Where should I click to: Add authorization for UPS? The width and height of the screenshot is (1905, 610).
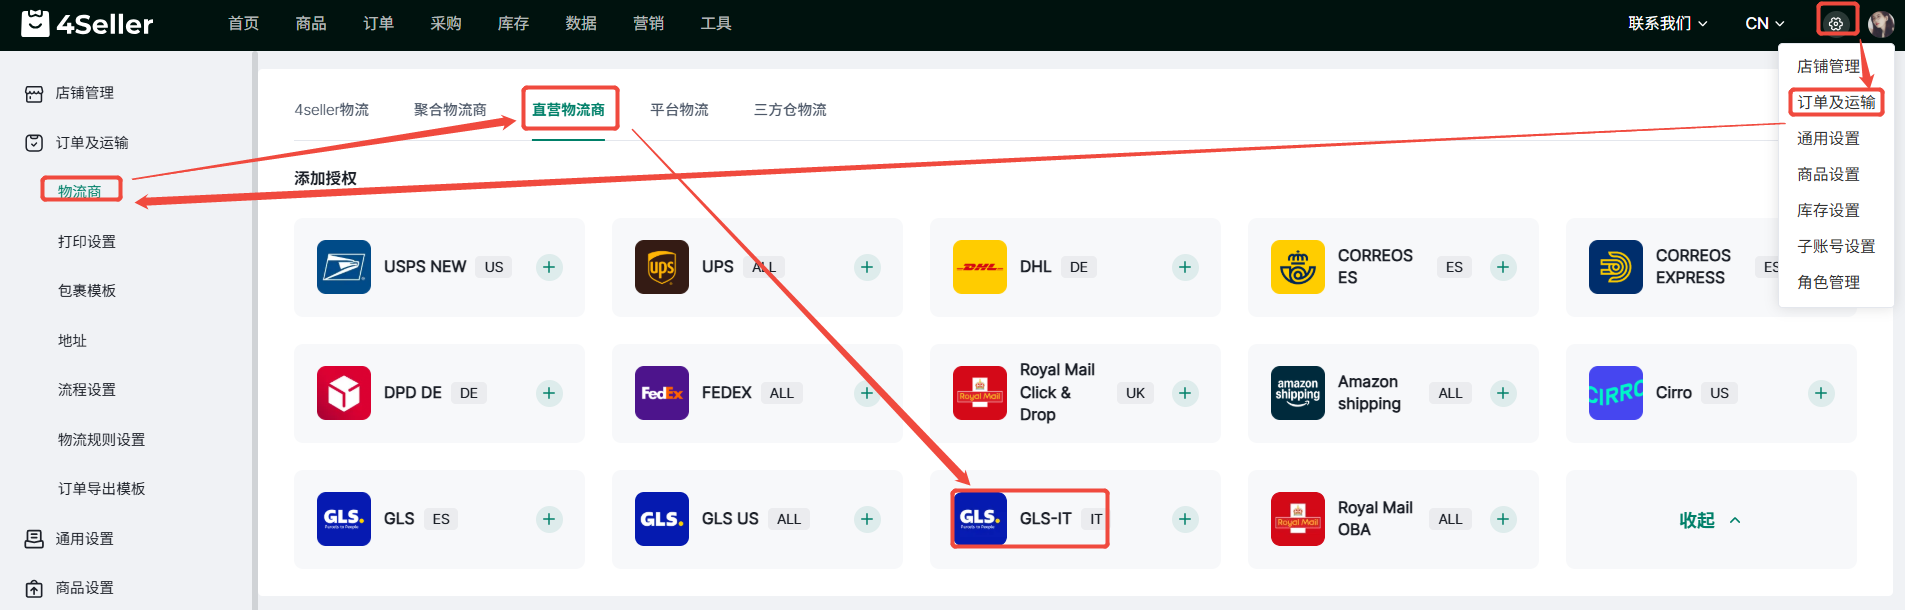(x=867, y=267)
